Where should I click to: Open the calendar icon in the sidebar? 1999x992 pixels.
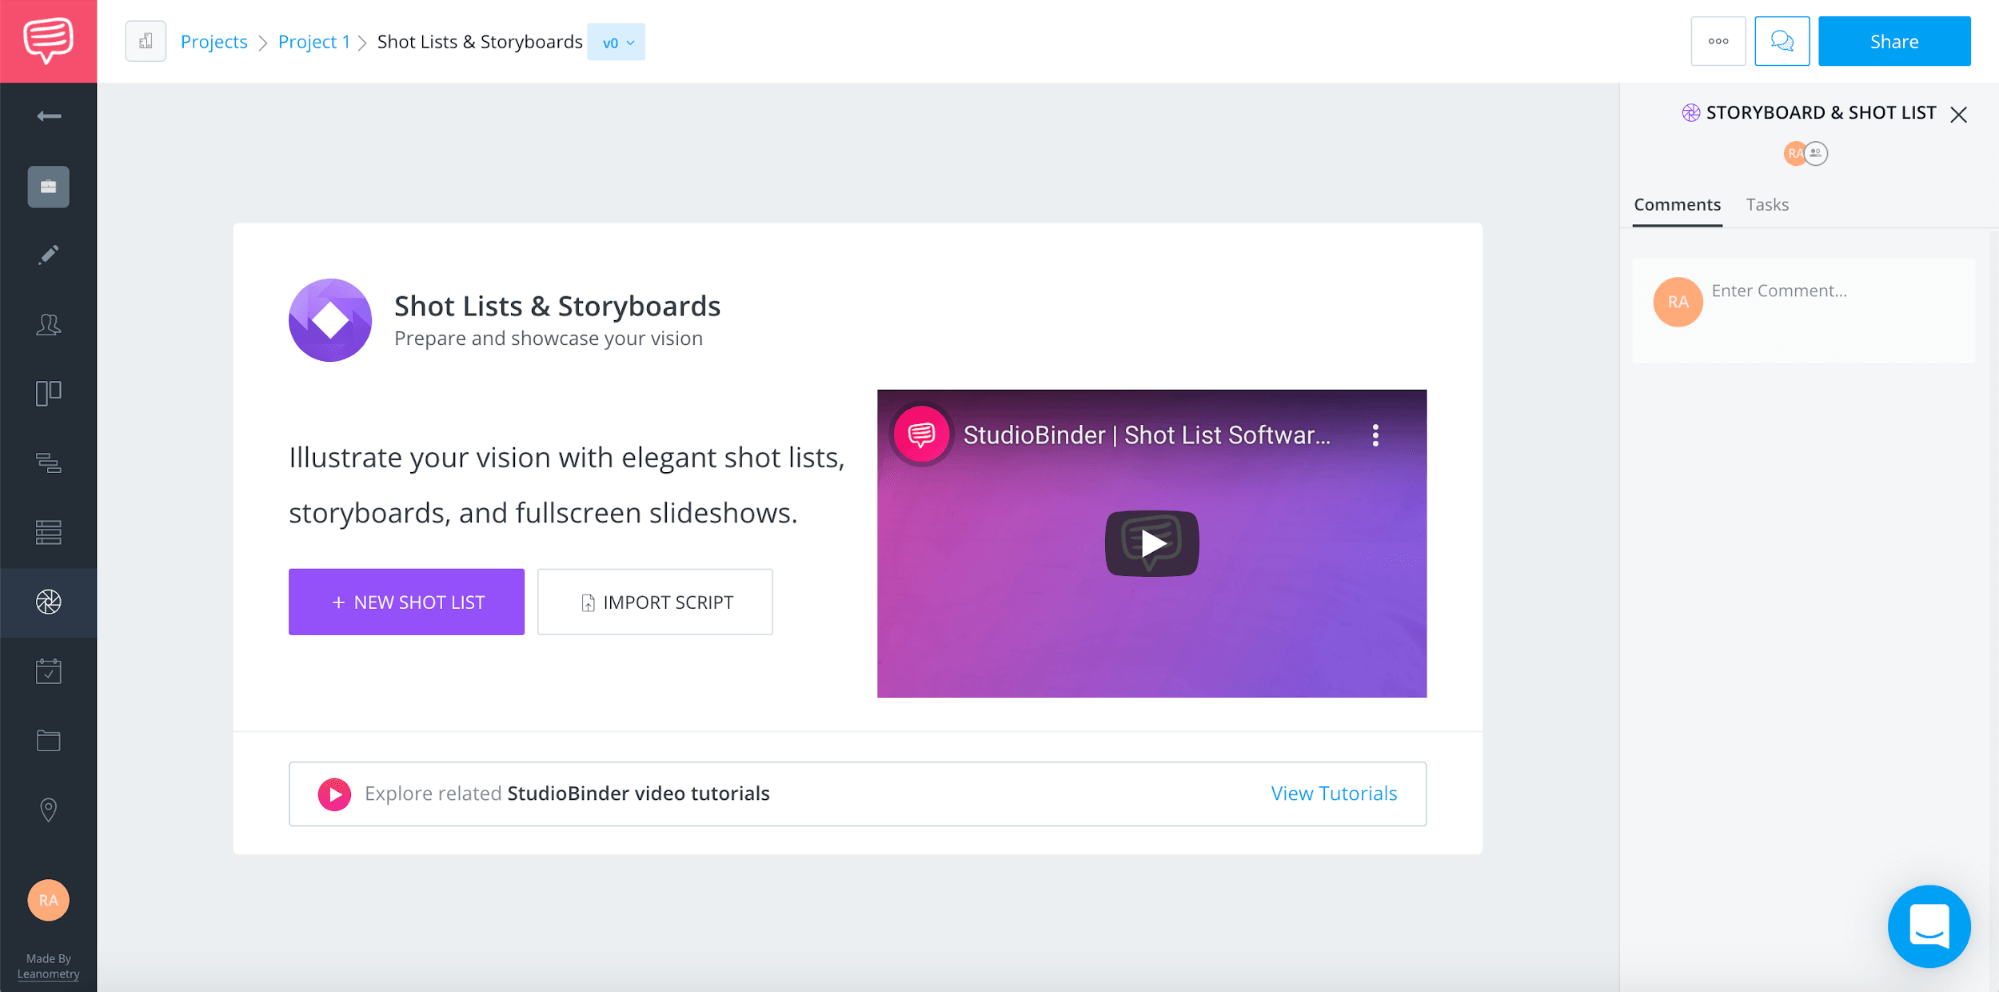47,670
